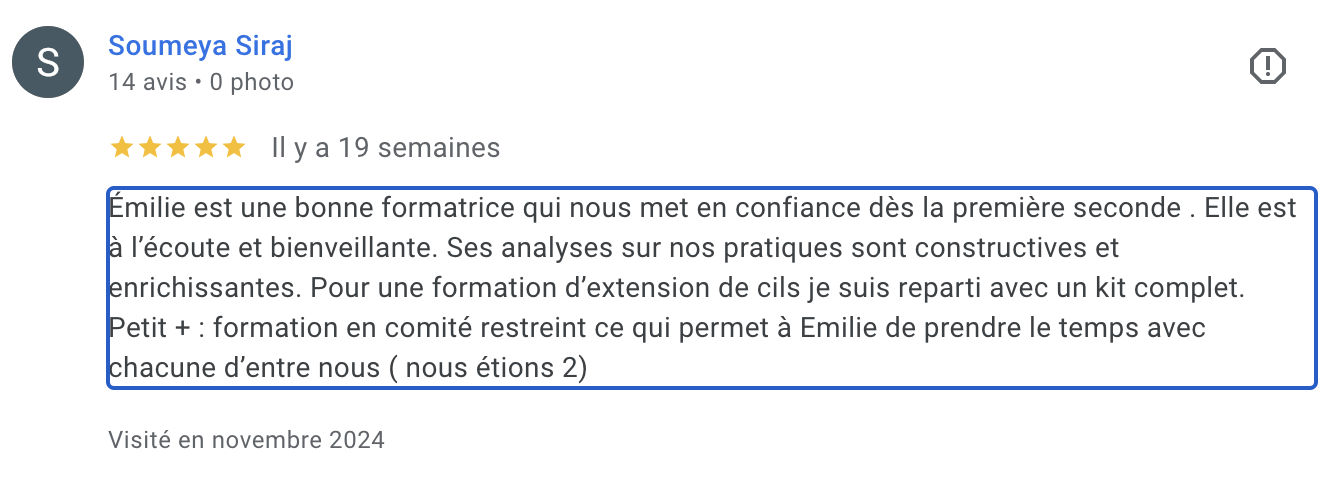The width and height of the screenshot is (1328, 490).
Task: Open the Soumeya Siraj reviewer profile link
Action: [x=200, y=46]
